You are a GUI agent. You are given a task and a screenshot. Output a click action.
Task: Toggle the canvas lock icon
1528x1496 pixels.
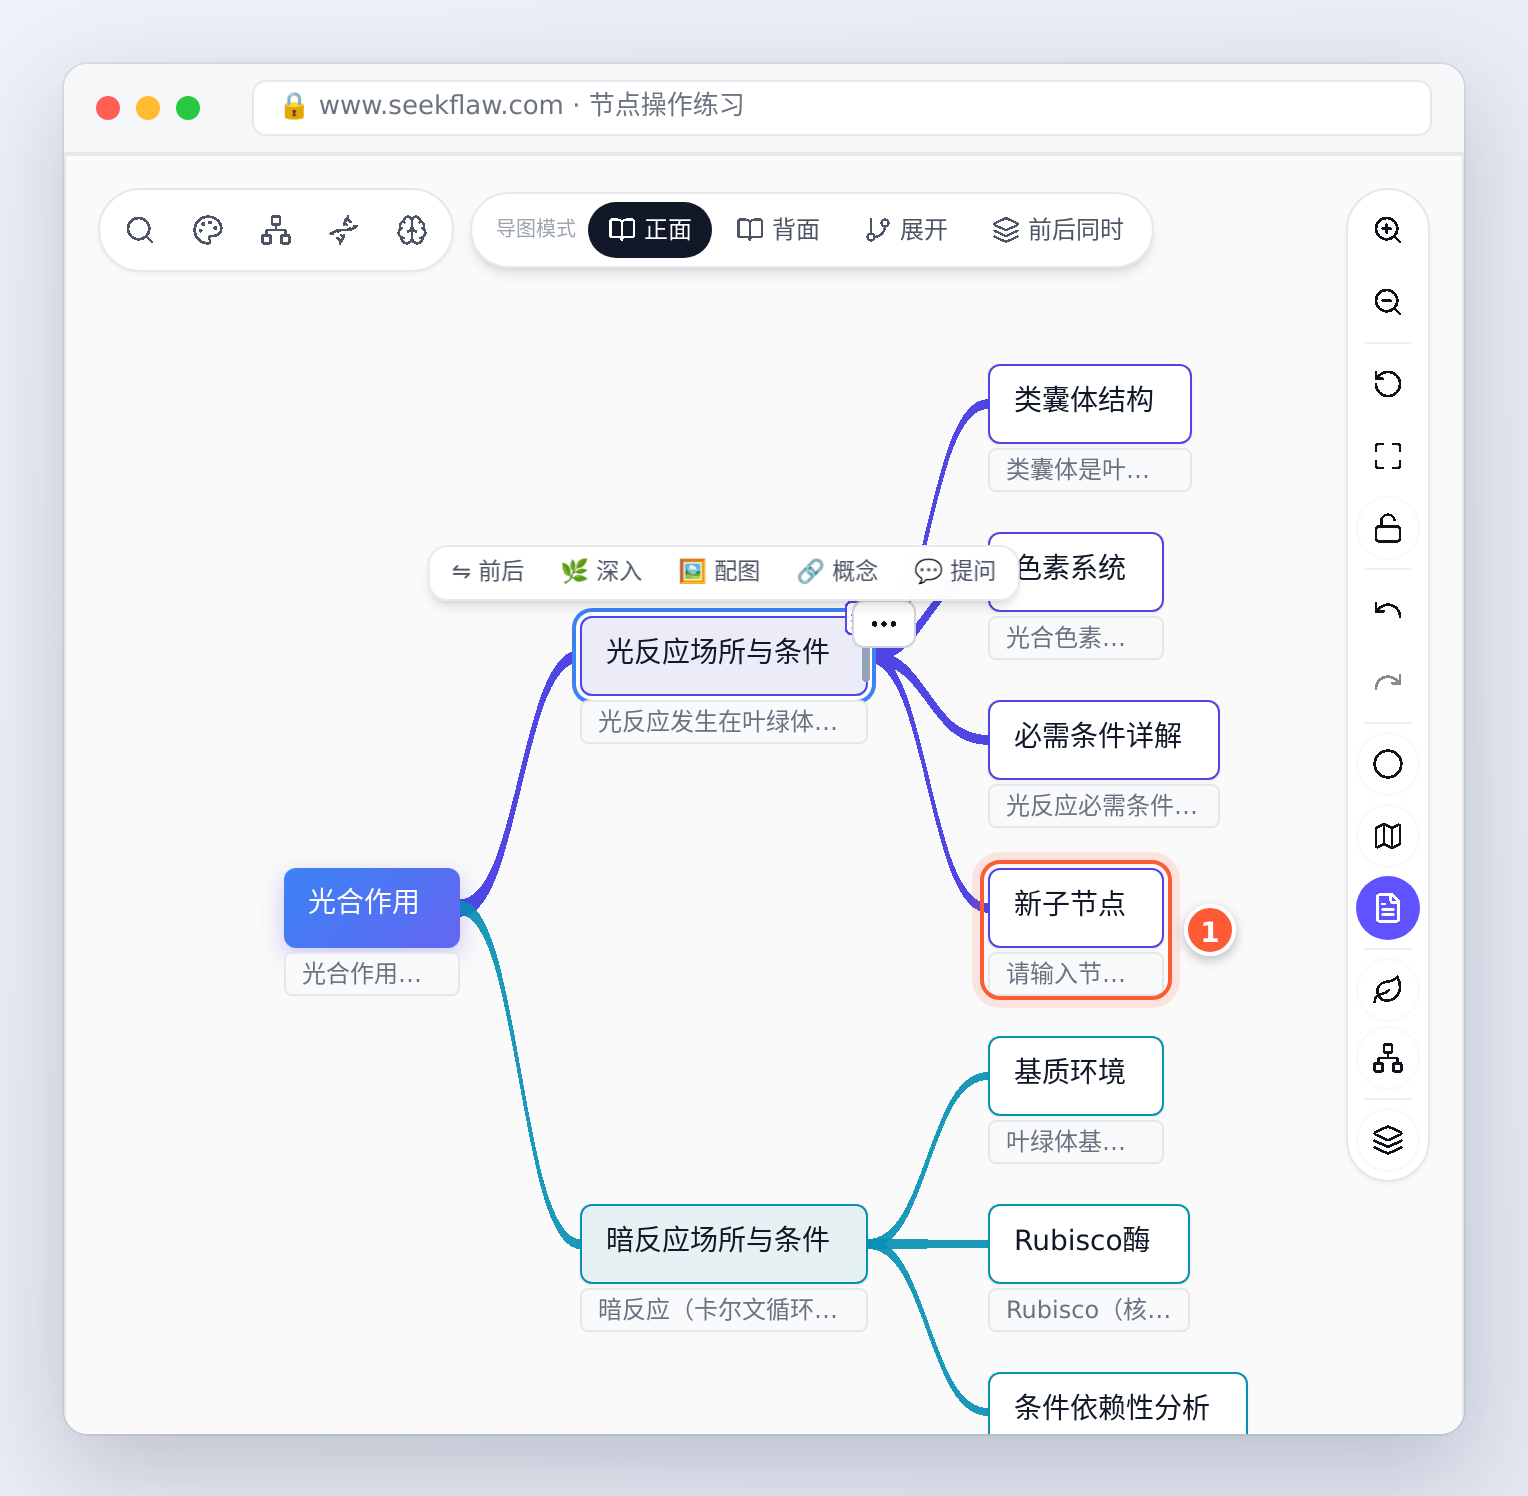click(x=1388, y=528)
